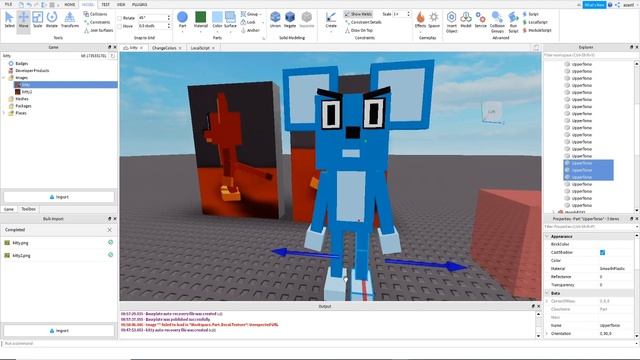This screenshot has width=640, height=360.
Task: Switch to the VIEW ribbon tab
Action: [x=121, y=4]
